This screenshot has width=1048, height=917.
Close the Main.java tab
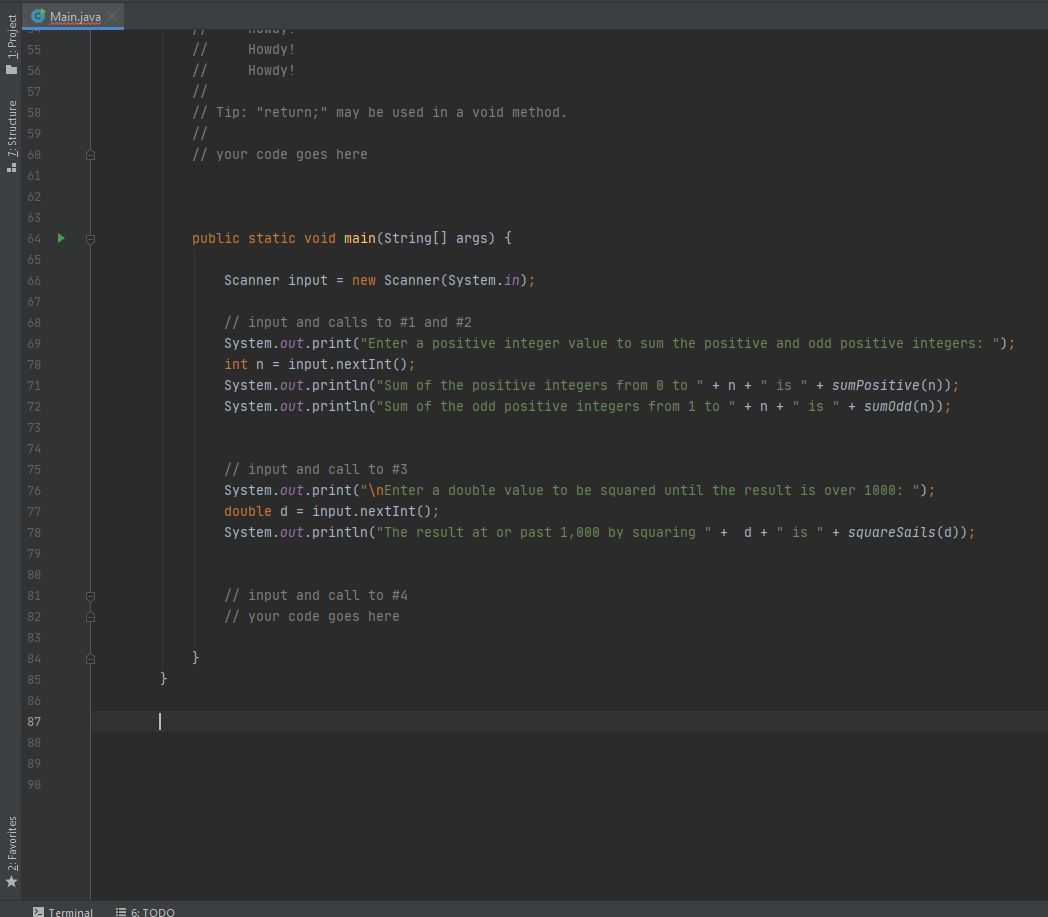[x=112, y=16]
